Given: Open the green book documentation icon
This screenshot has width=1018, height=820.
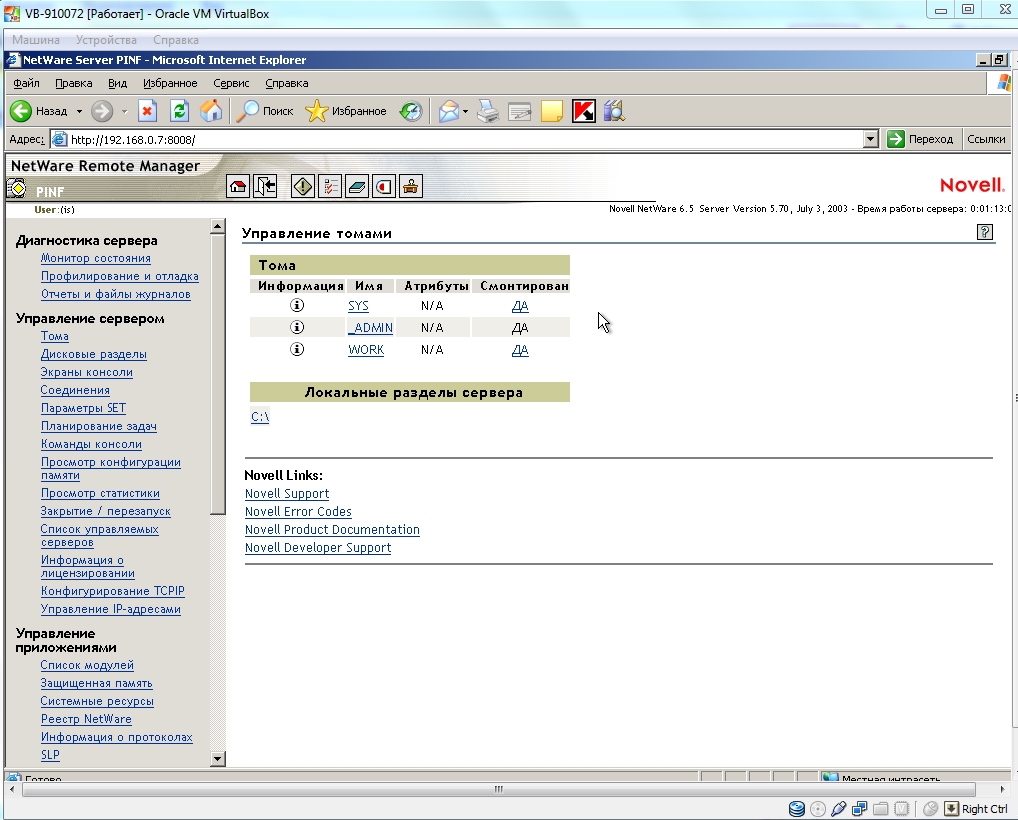Looking at the screenshot, I should (357, 187).
